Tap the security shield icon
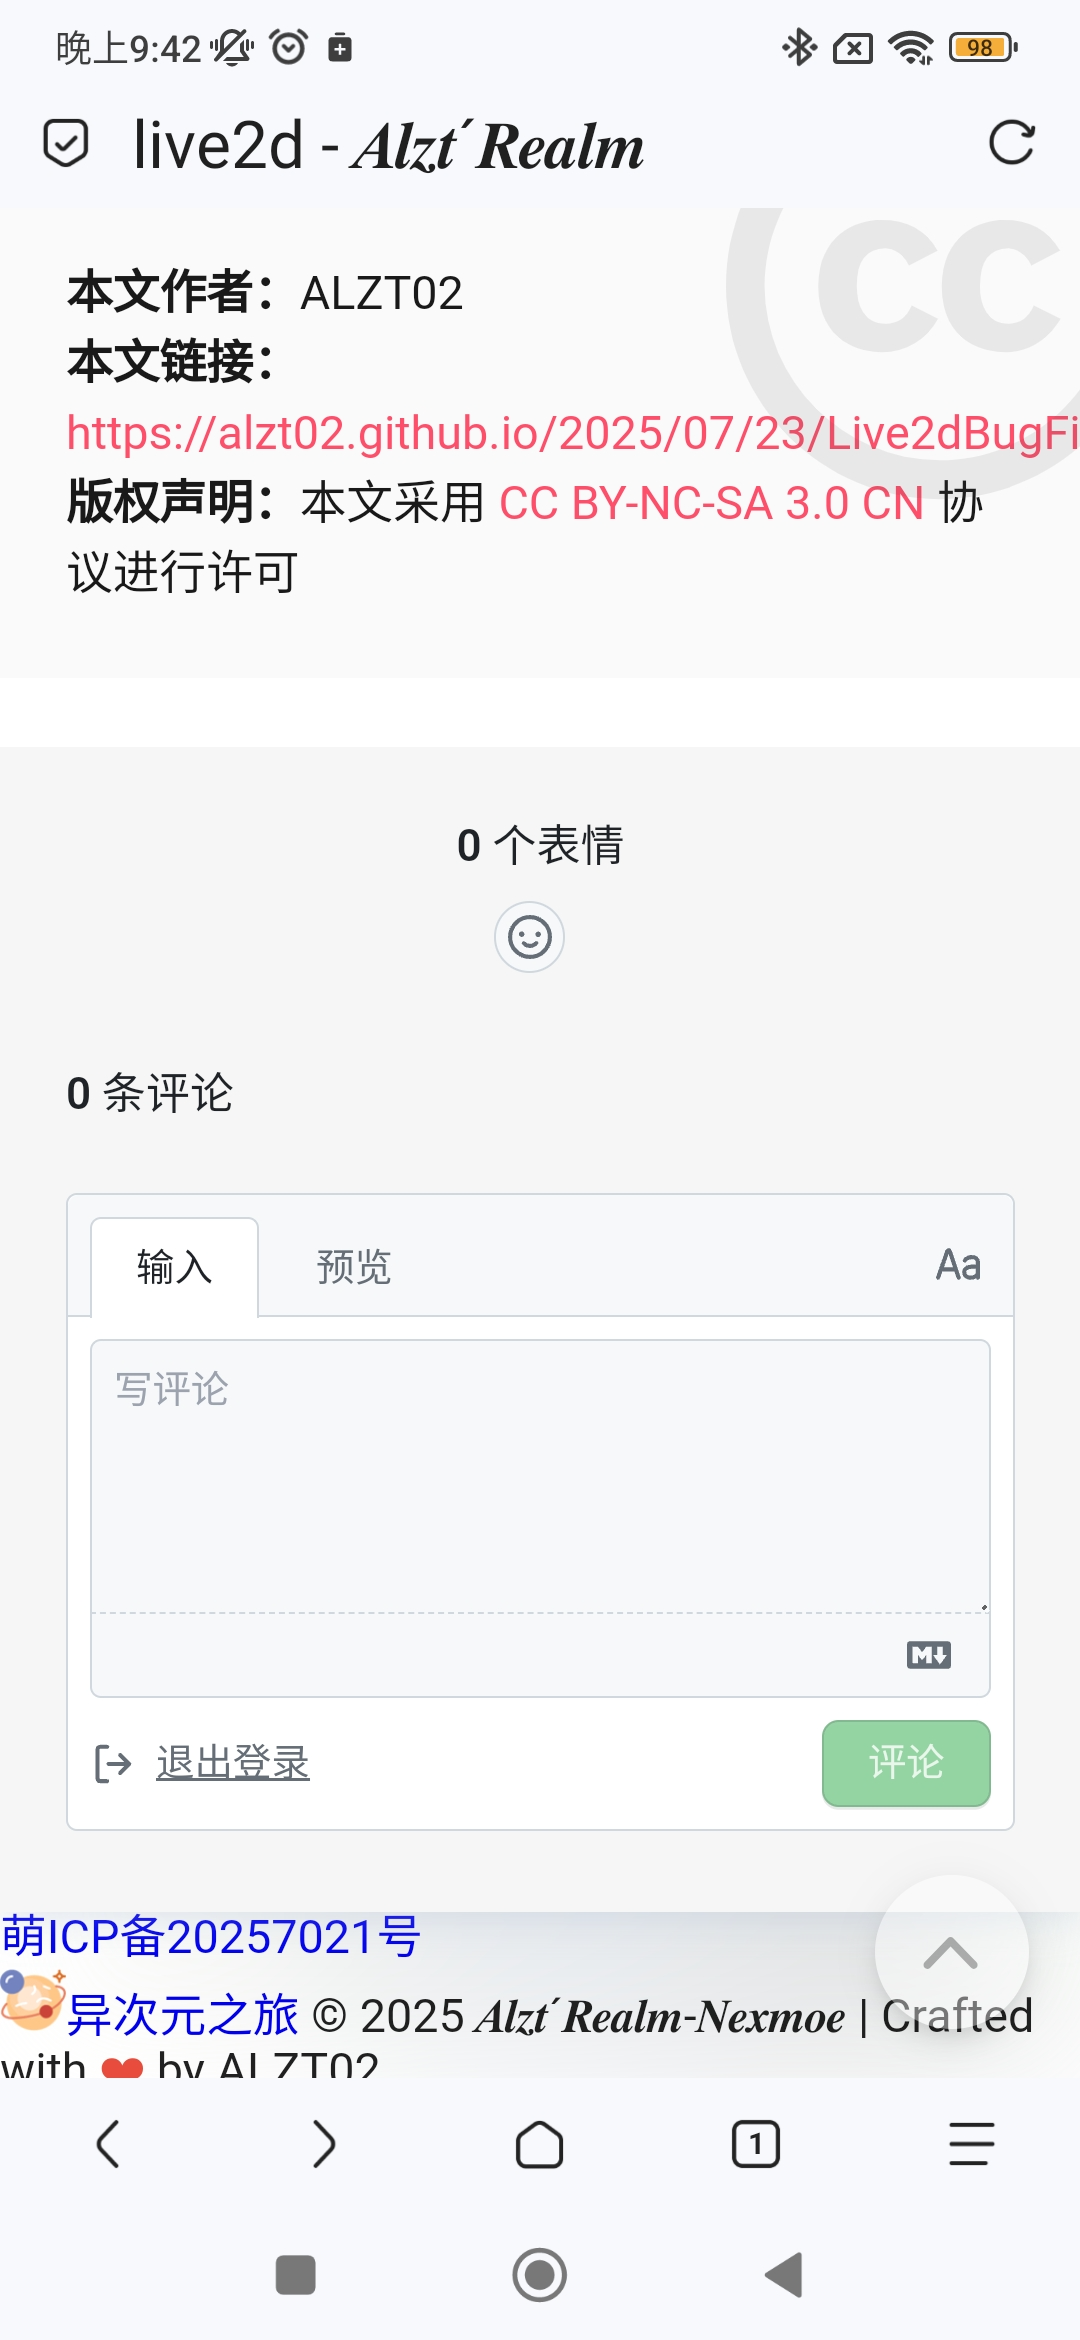 coord(66,143)
